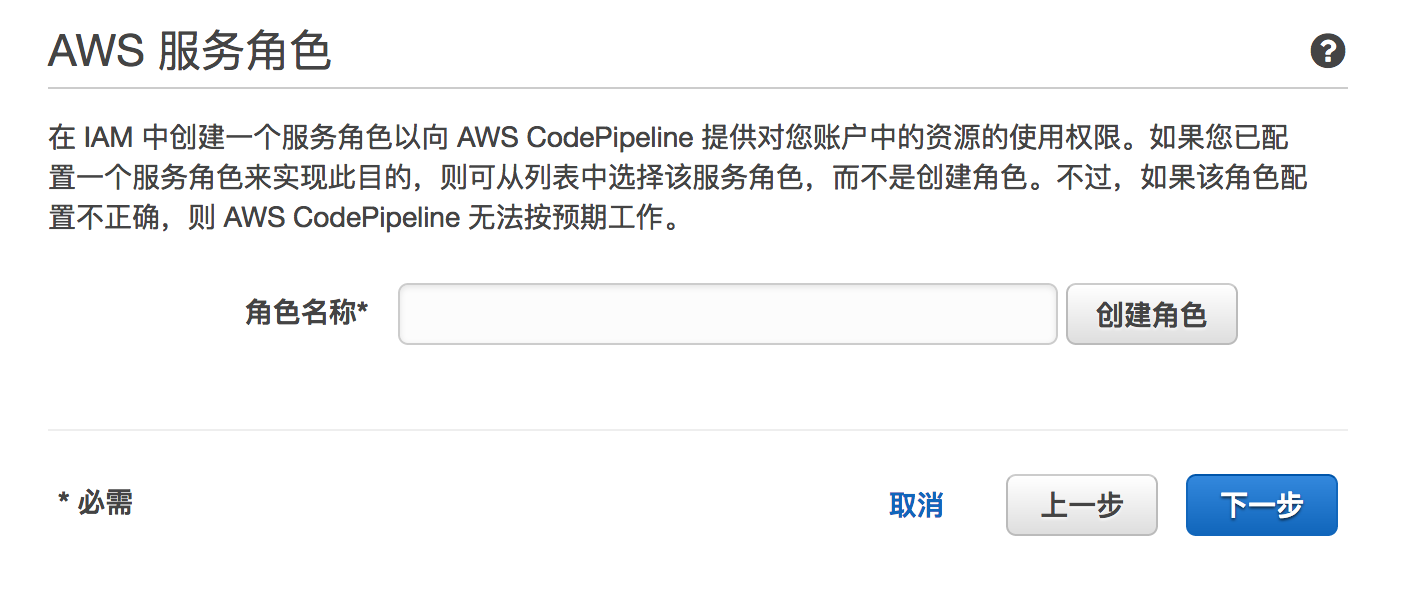Click description line starting with 置一个服务角色
The height and width of the screenshot is (594, 1420).
pos(677,178)
